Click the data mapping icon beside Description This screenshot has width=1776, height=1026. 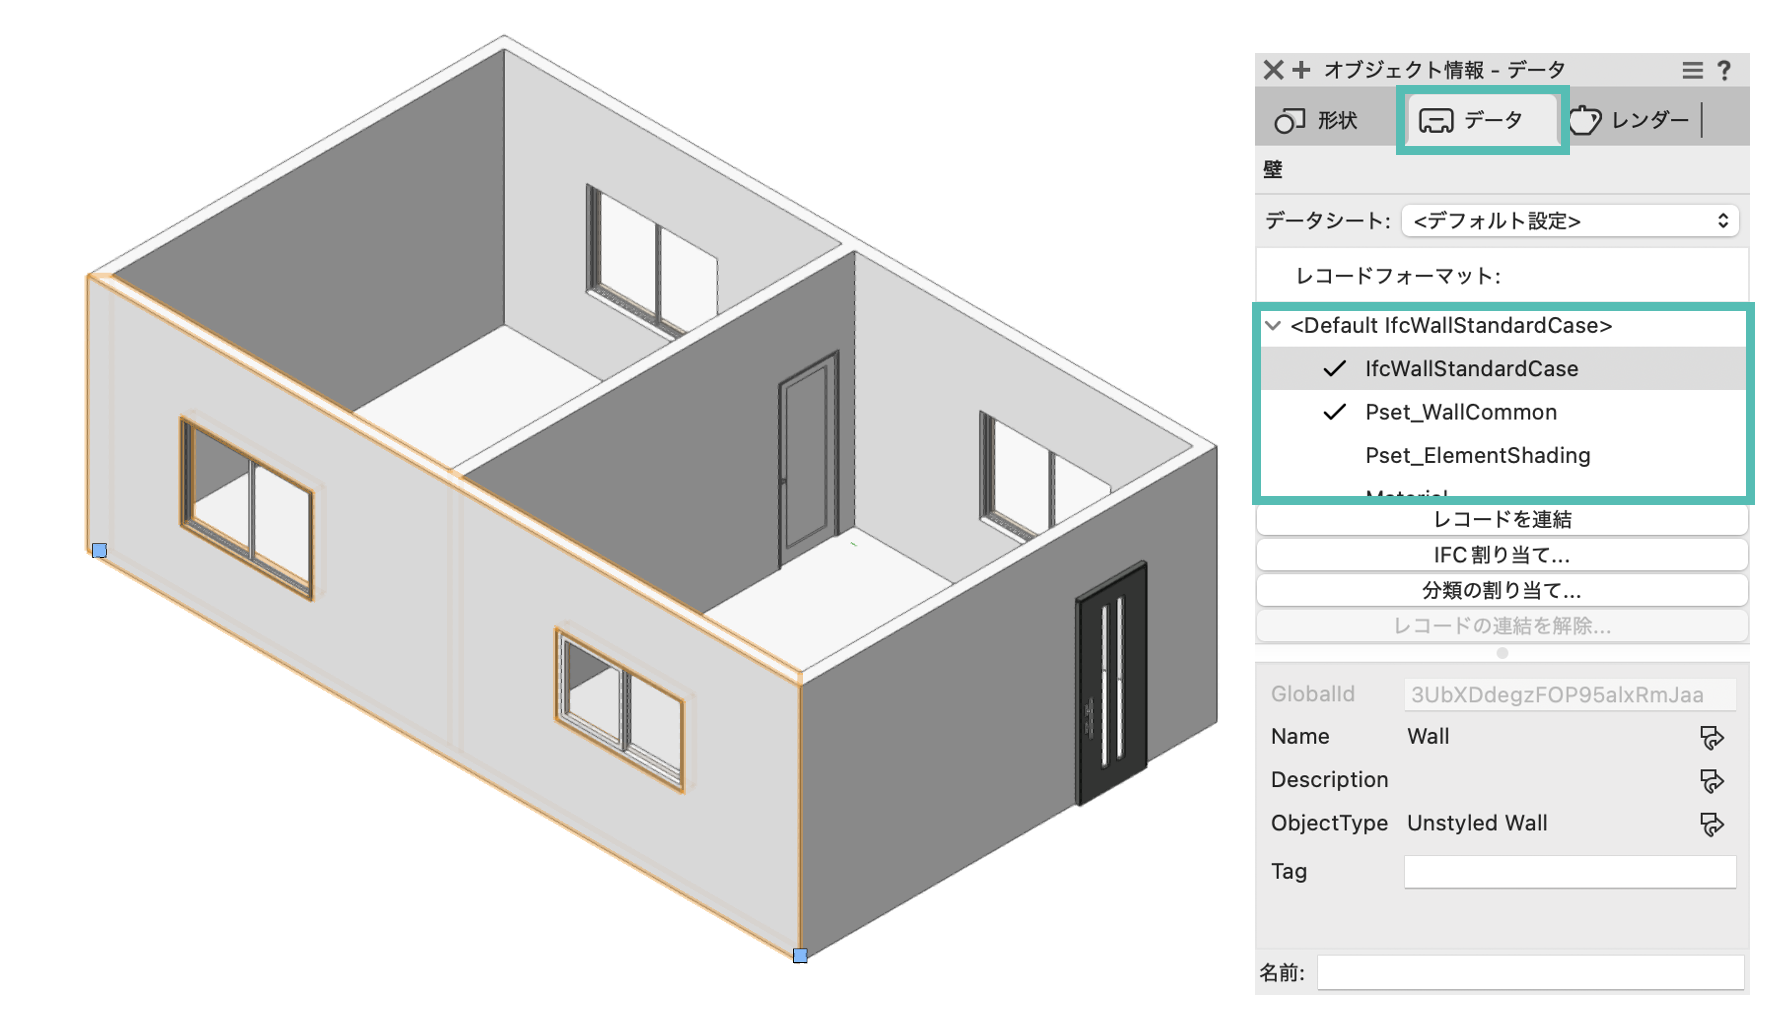coord(1711,781)
